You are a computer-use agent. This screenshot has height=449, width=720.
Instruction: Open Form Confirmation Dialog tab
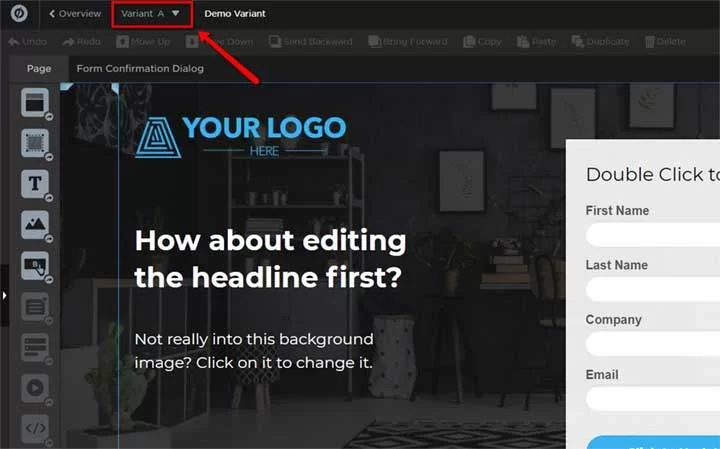(x=140, y=69)
